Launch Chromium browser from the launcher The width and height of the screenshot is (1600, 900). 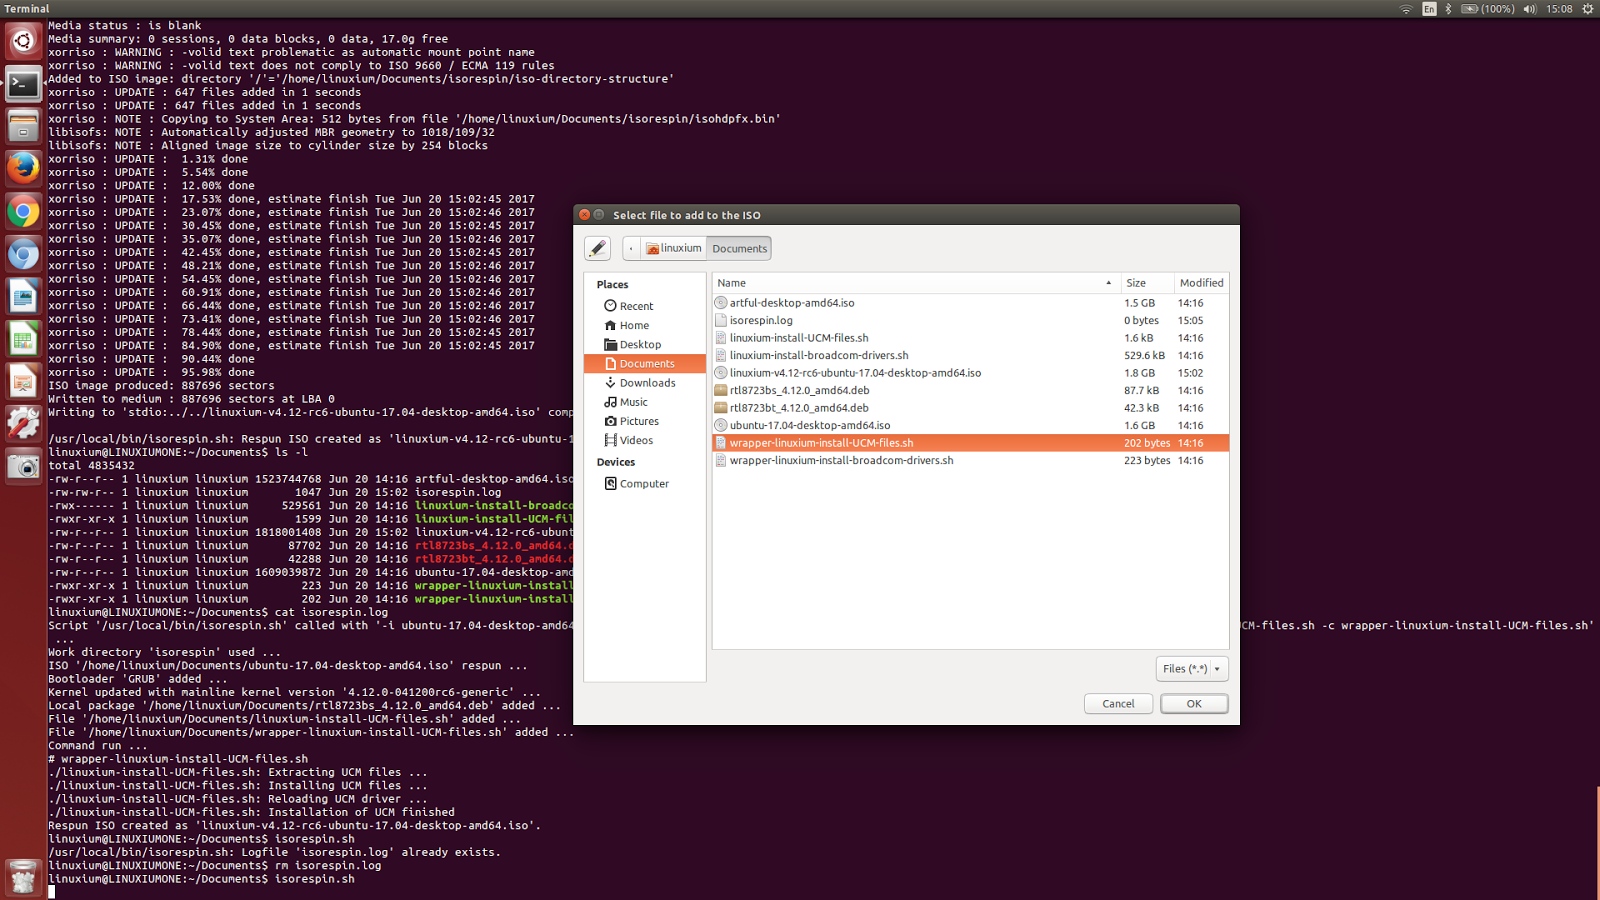point(23,254)
